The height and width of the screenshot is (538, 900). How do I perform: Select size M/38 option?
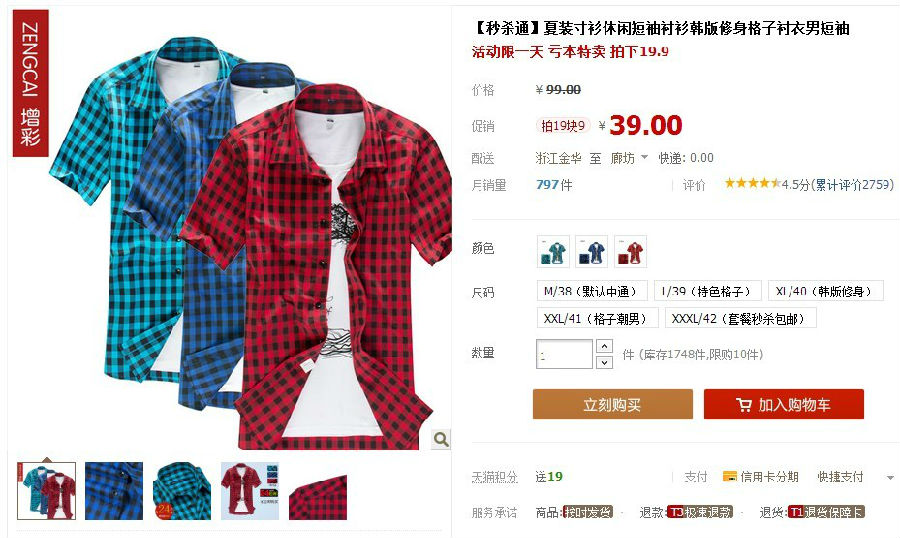pos(592,291)
